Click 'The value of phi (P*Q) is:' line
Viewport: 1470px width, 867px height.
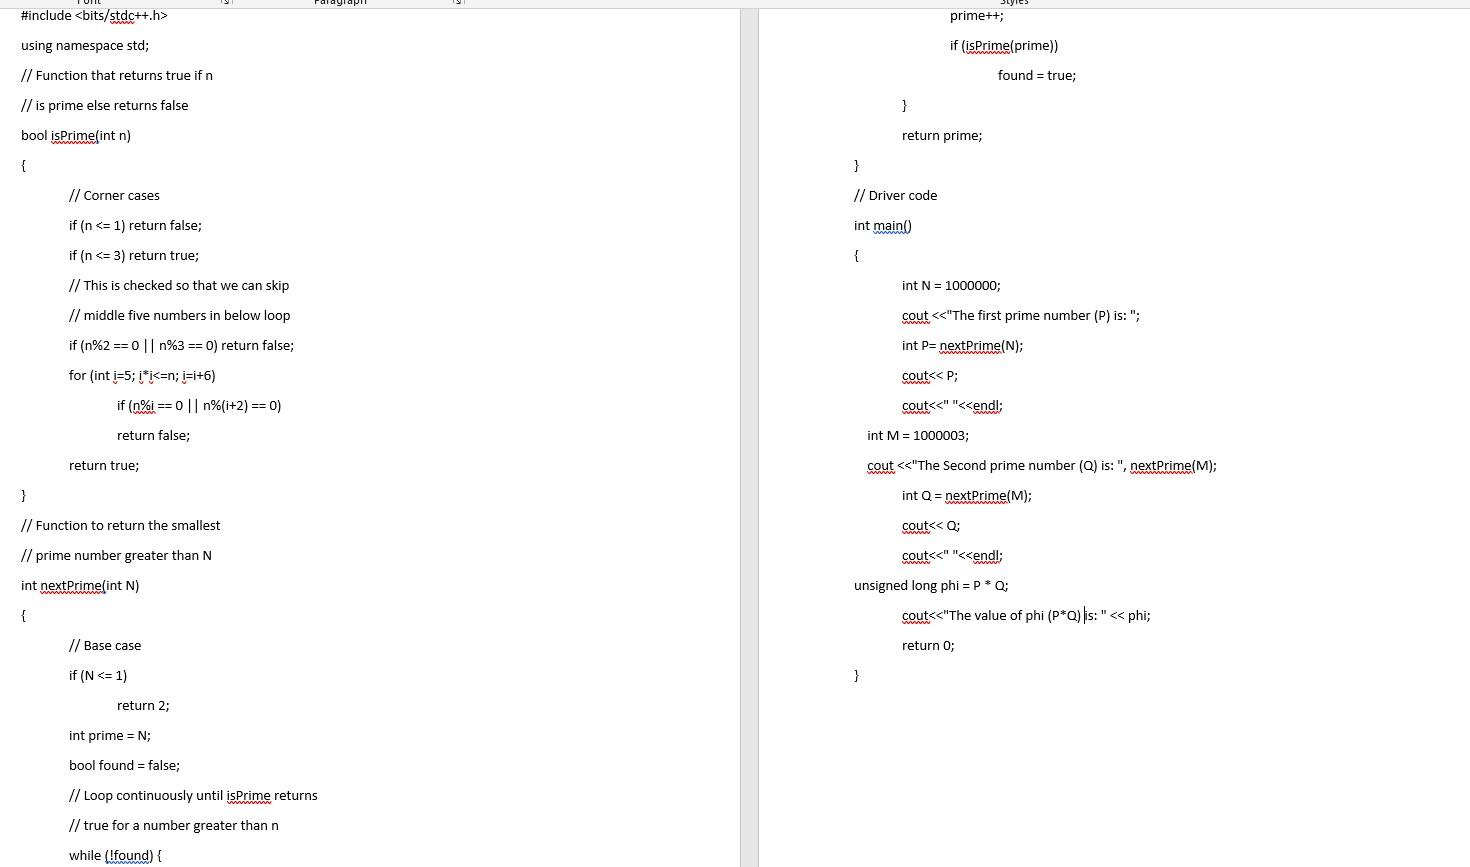pyautogui.click(x=1026, y=615)
